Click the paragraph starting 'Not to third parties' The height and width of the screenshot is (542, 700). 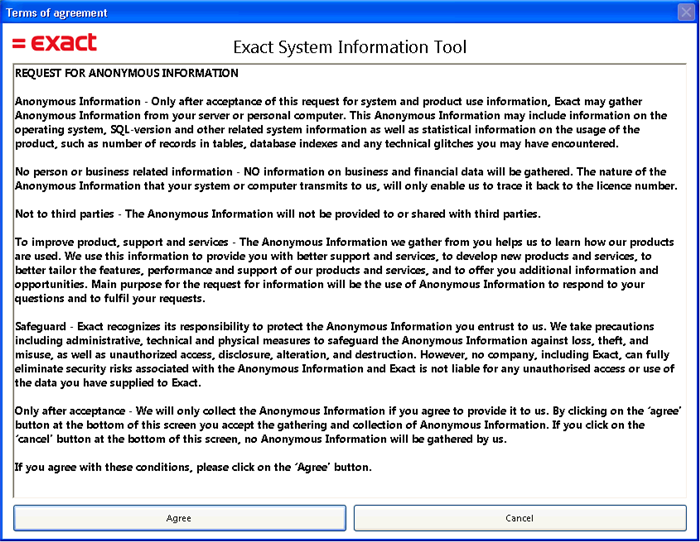tap(278, 214)
